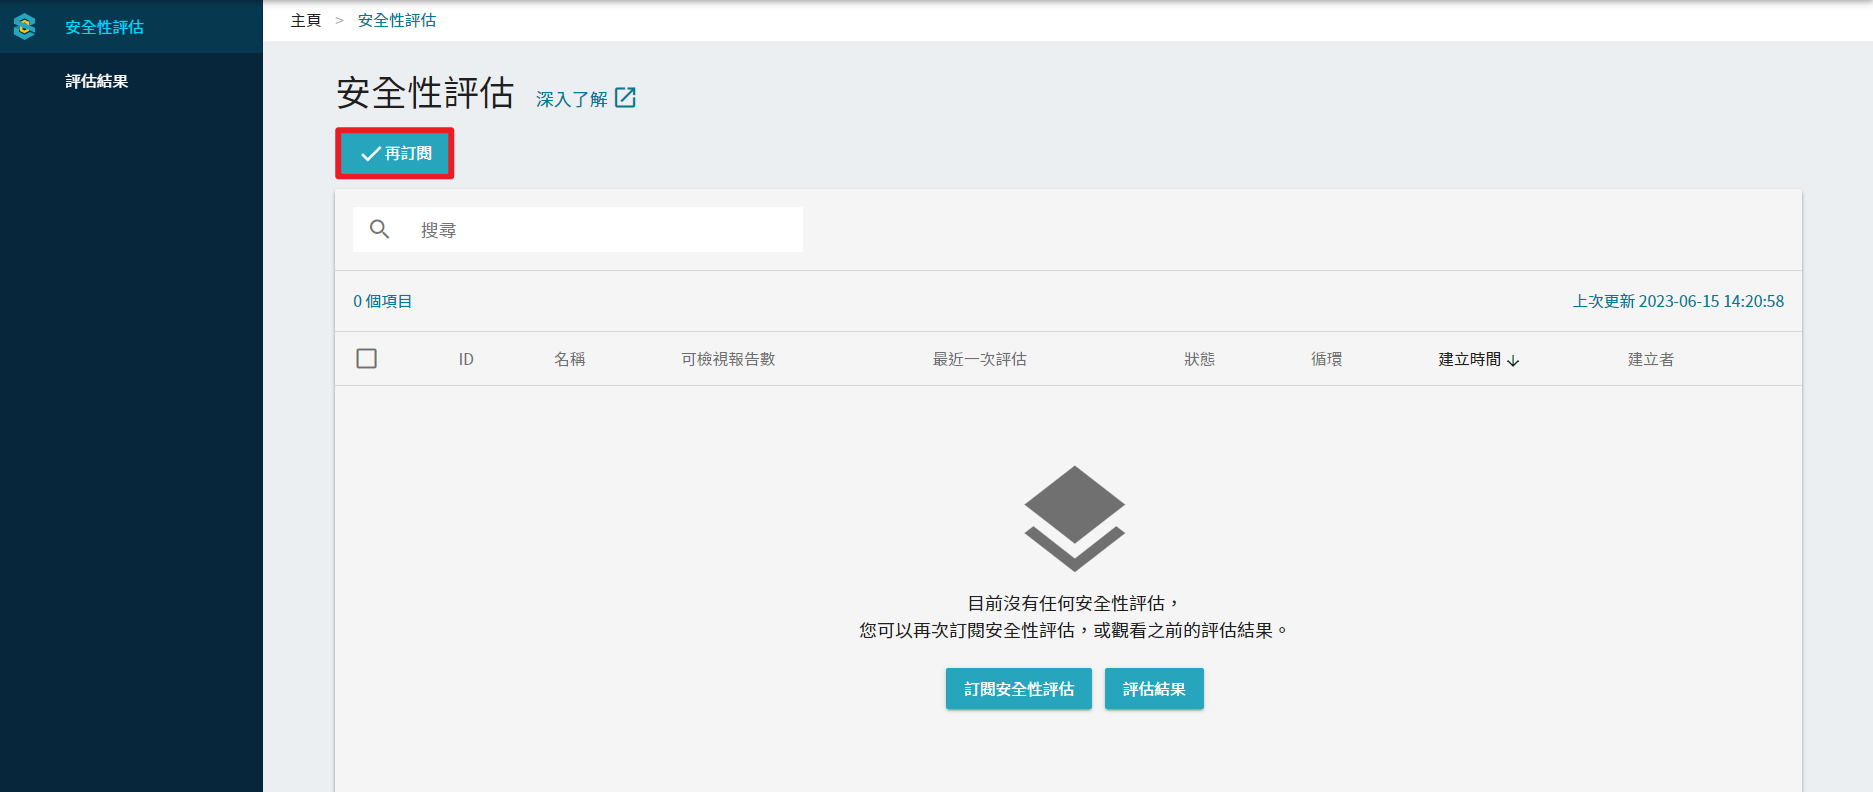This screenshot has height=792, width=1873.
Task: Click the 安全性評估 page heading
Action: [x=425, y=93]
